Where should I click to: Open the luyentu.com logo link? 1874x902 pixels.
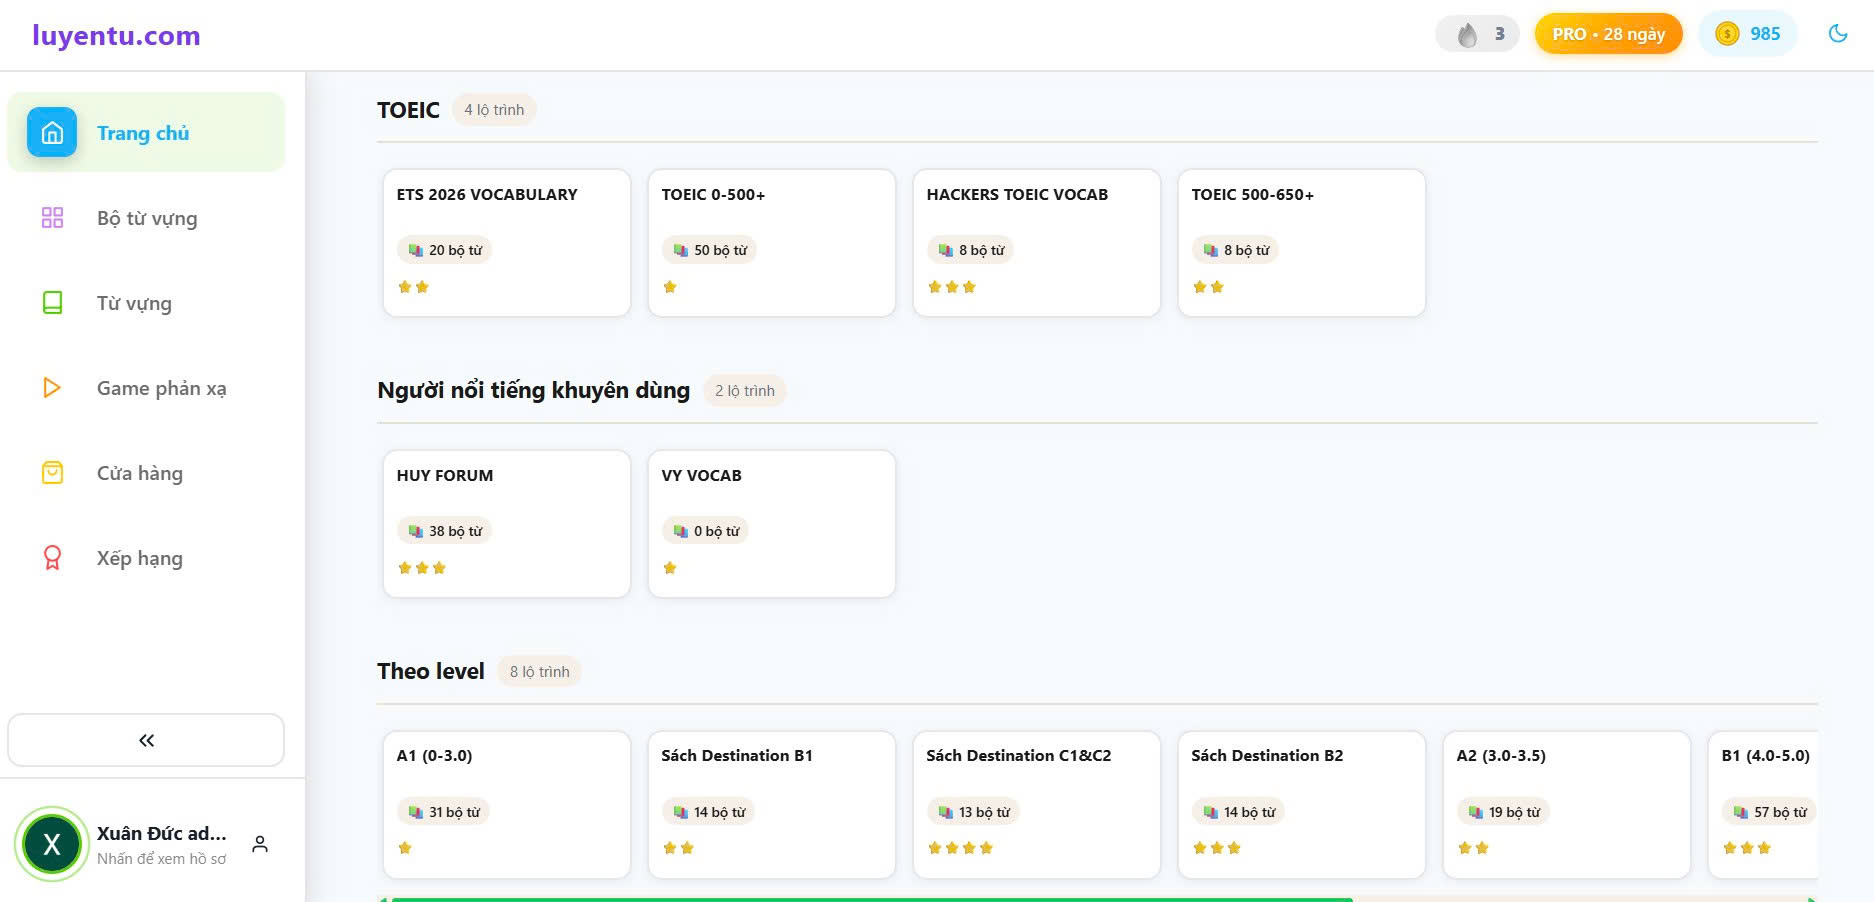[116, 36]
